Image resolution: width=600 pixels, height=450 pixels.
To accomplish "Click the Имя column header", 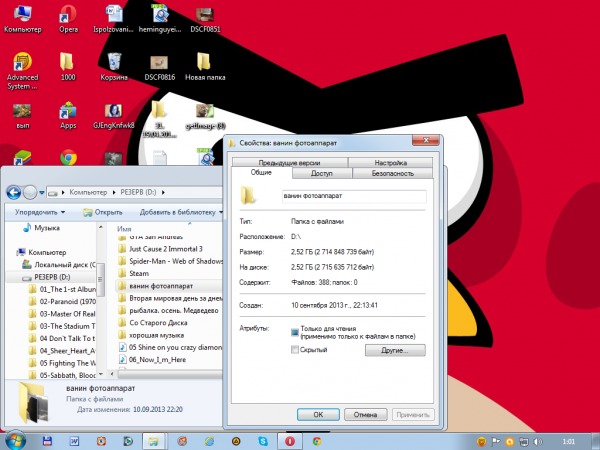I will tap(124, 229).
